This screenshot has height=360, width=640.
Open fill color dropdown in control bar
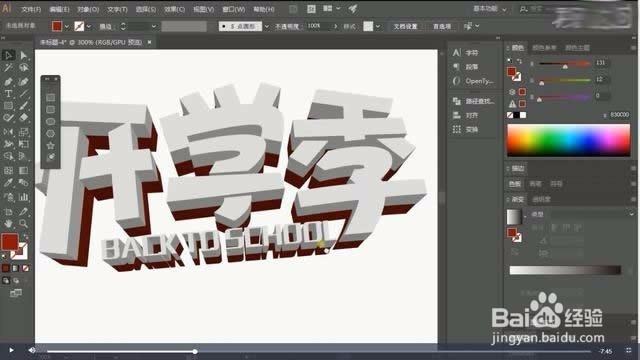pyautogui.click(x=67, y=27)
